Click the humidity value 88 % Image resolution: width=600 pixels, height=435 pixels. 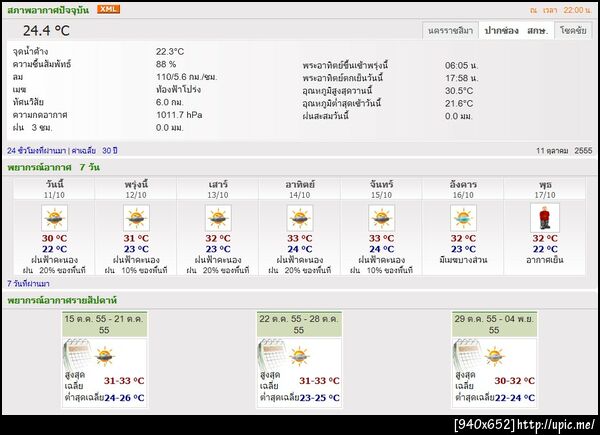(x=166, y=64)
